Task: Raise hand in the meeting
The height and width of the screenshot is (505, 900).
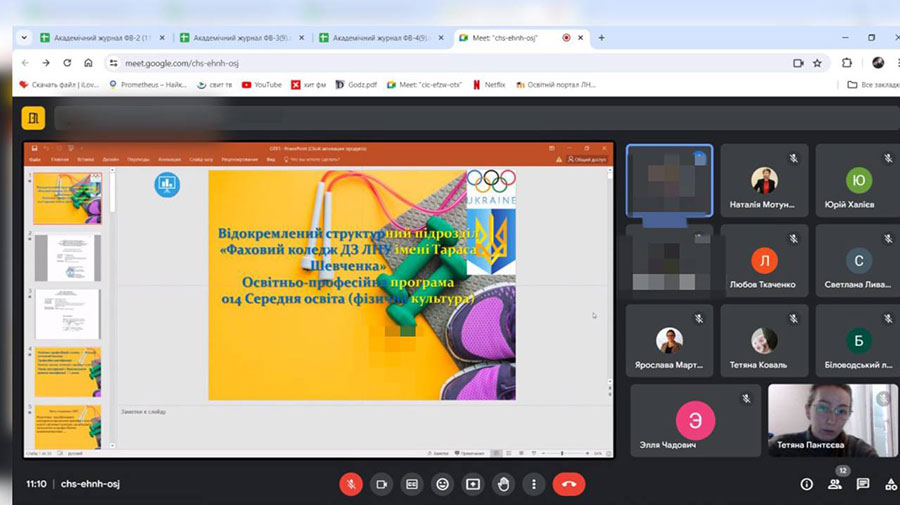Action: coord(504,484)
